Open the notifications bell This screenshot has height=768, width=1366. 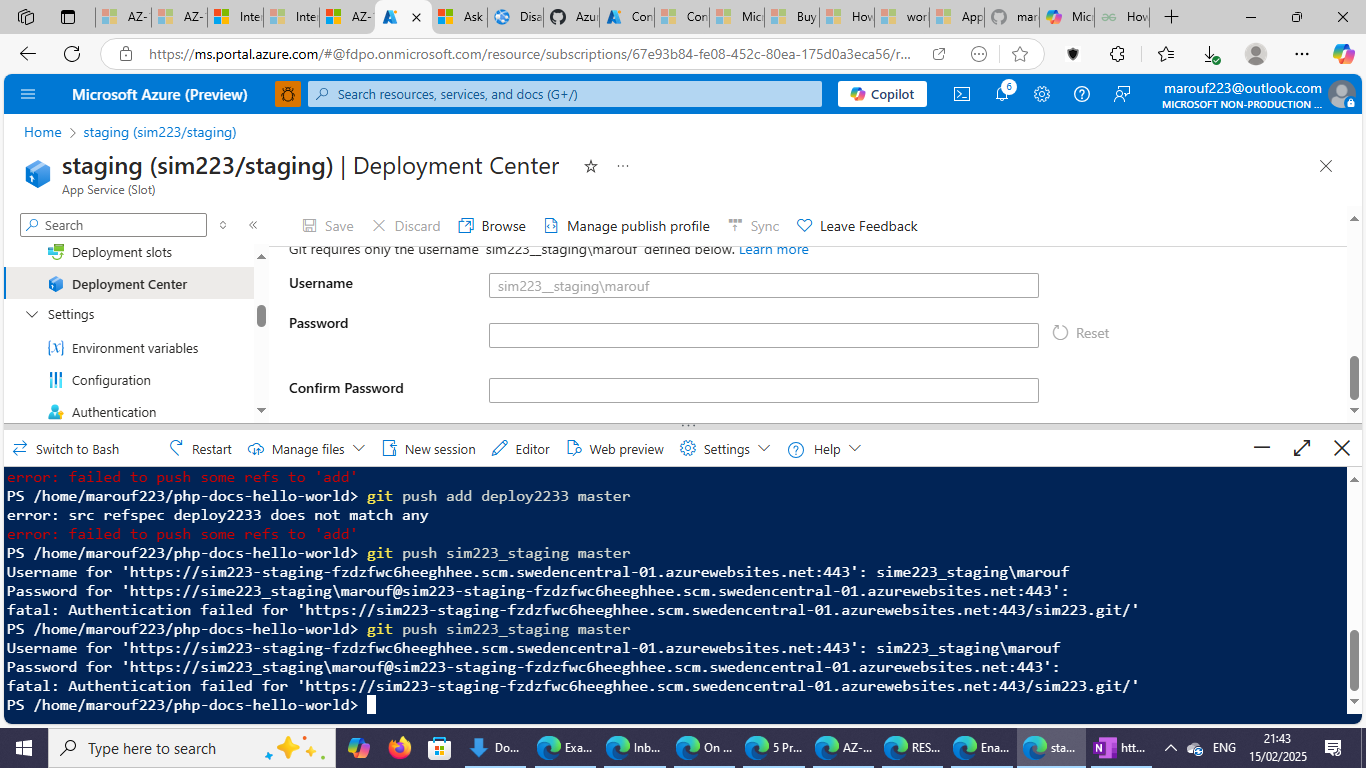[x=1002, y=94]
